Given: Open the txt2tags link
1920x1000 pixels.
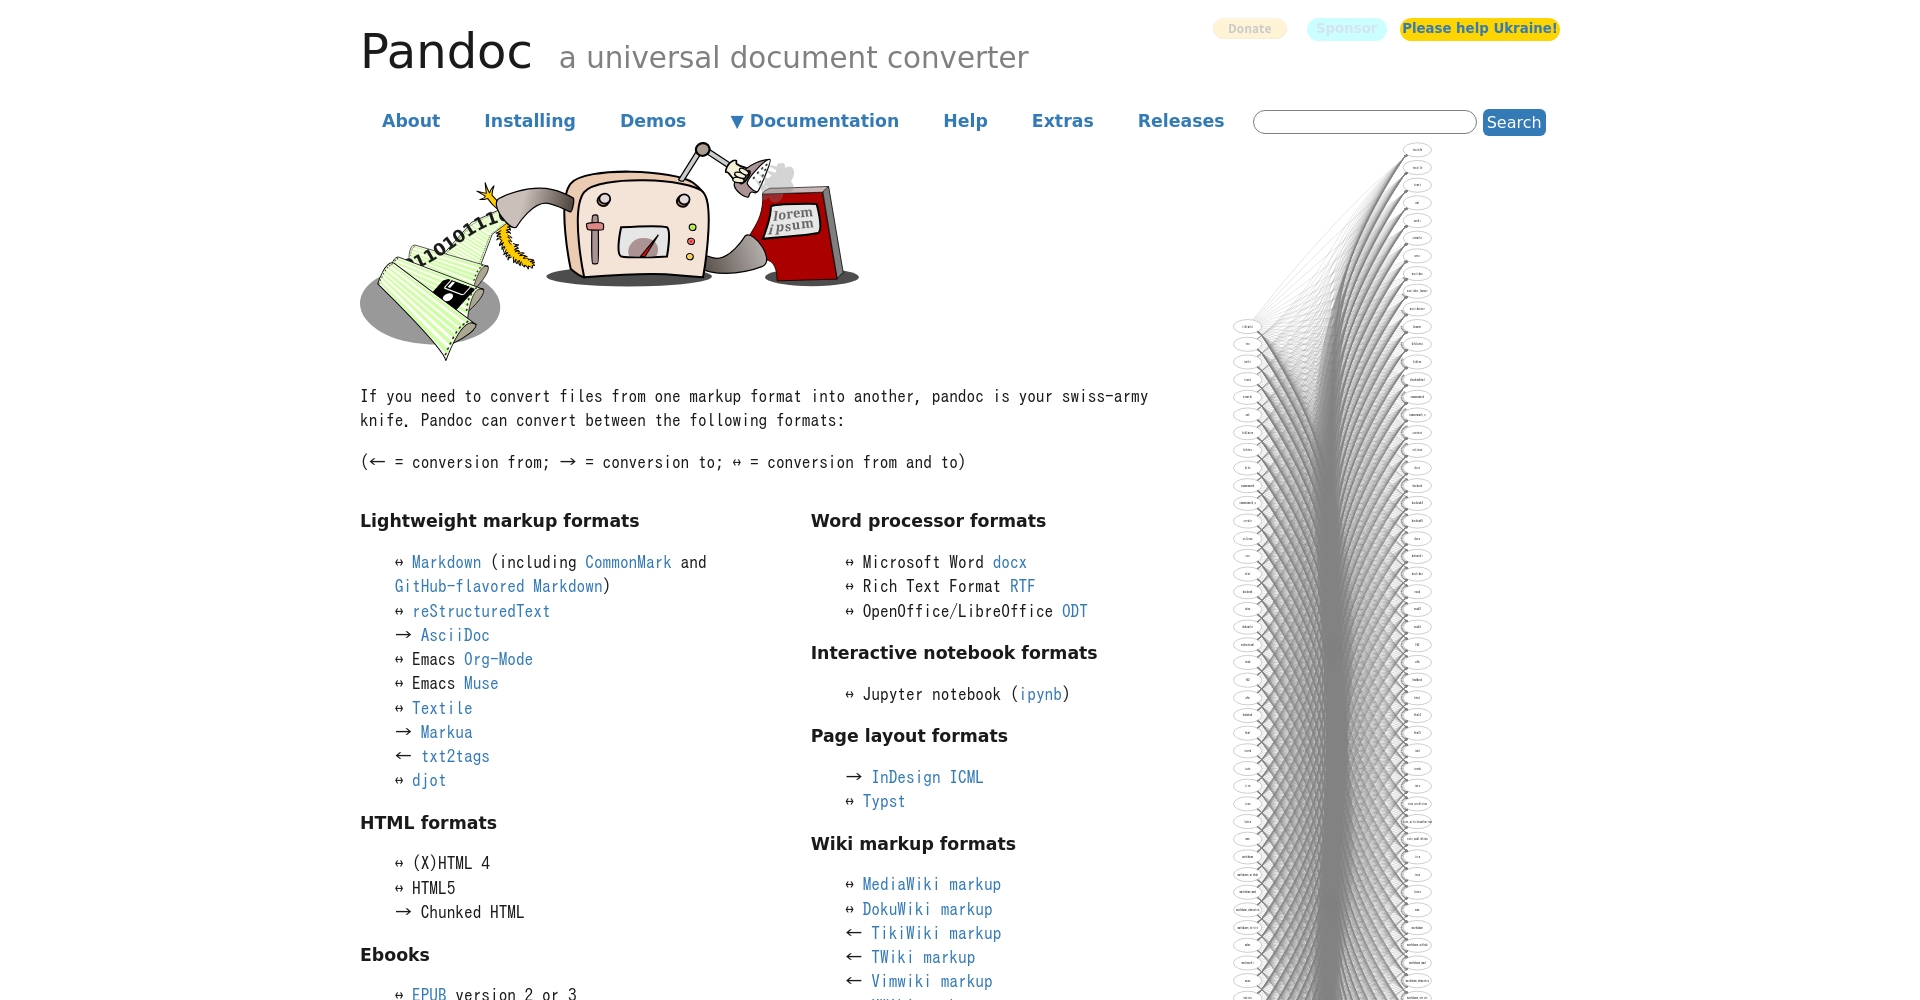Looking at the screenshot, I should coord(455,757).
